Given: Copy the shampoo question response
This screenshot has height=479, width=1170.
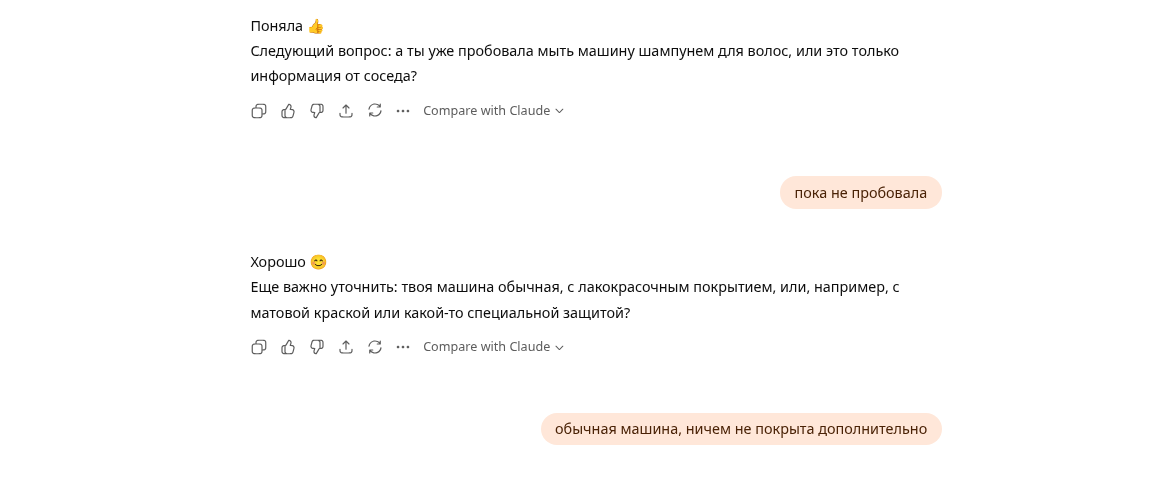Looking at the screenshot, I should pyautogui.click(x=259, y=111).
